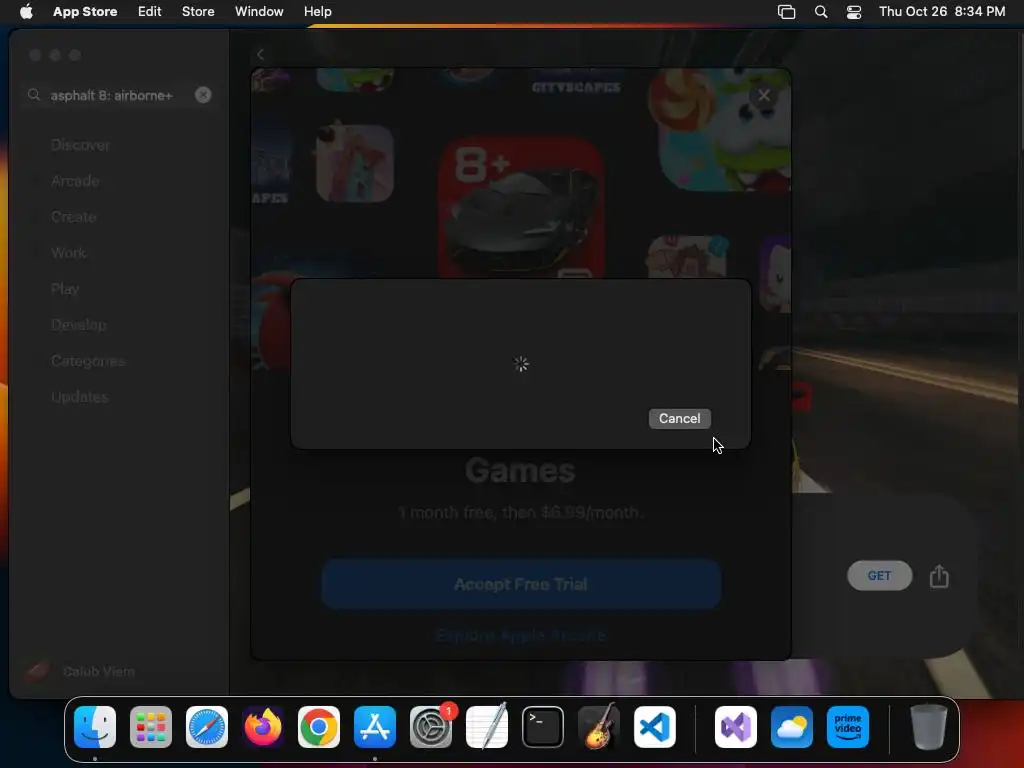Open the Discover section
Viewport: 1024px width, 768px height.
click(x=80, y=145)
